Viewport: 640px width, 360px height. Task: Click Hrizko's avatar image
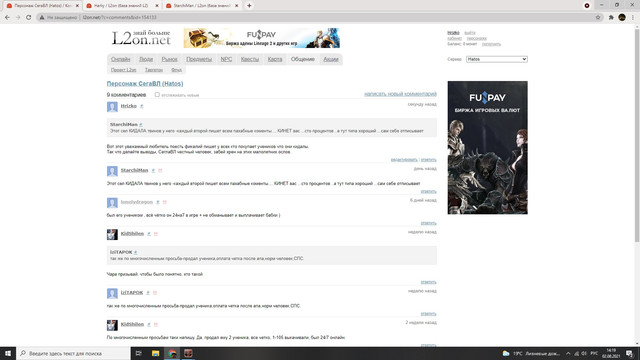[x=112, y=107]
